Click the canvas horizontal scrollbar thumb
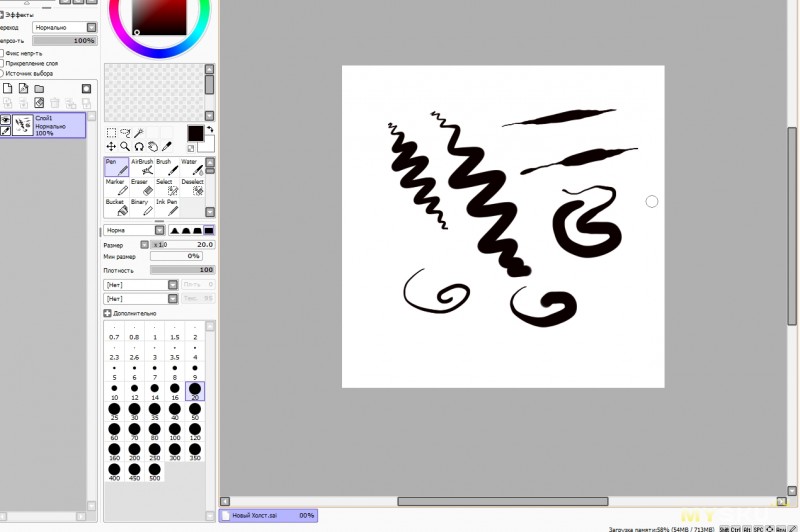This screenshot has width=800, height=532. (x=503, y=501)
